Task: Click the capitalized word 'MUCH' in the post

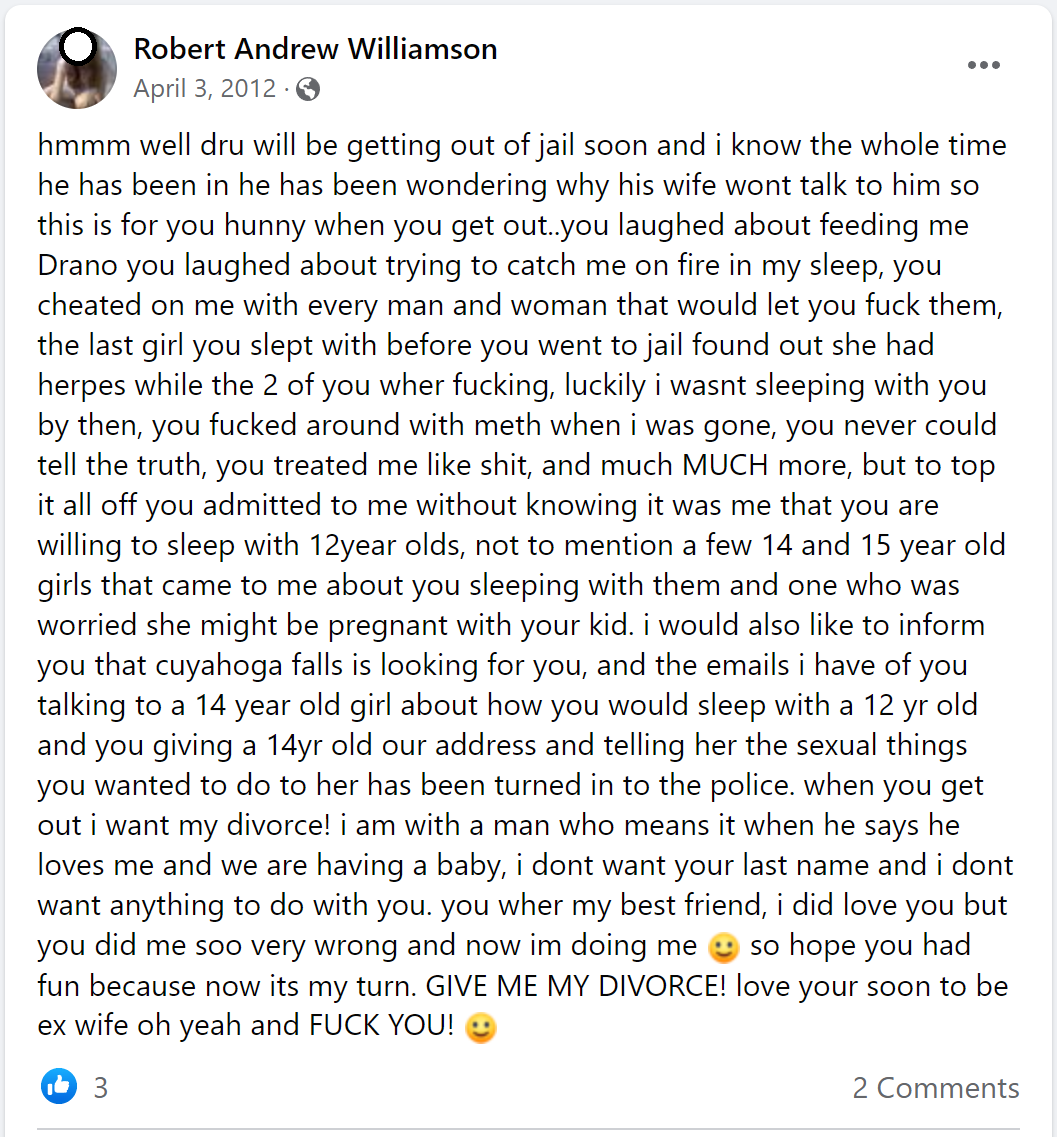Action: point(725,466)
